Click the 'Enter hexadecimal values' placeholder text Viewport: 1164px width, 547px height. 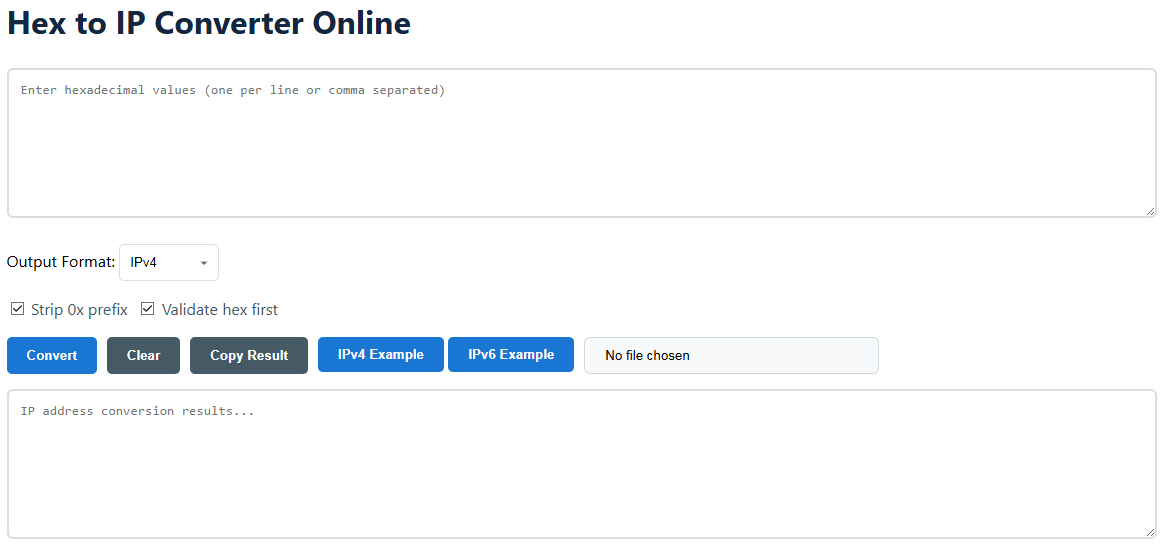point(232,90)
